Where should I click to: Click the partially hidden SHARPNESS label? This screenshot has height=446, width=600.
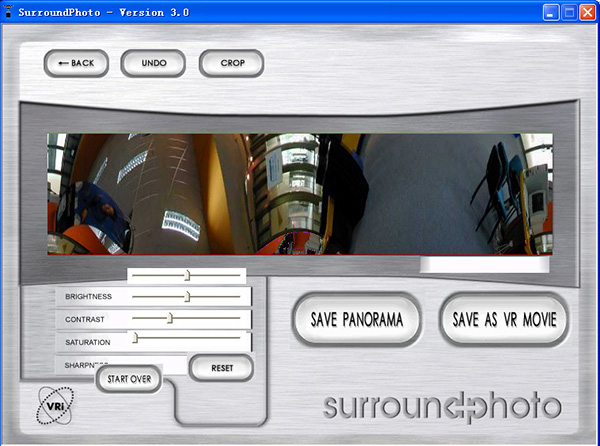coord(86,364)
